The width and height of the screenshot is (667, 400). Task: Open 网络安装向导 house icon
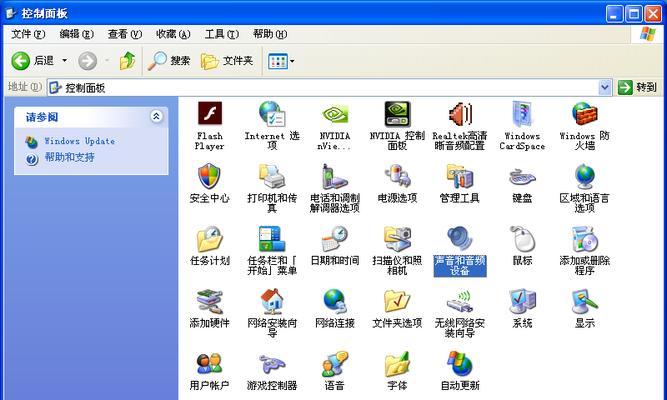click(x=272, y=301)
